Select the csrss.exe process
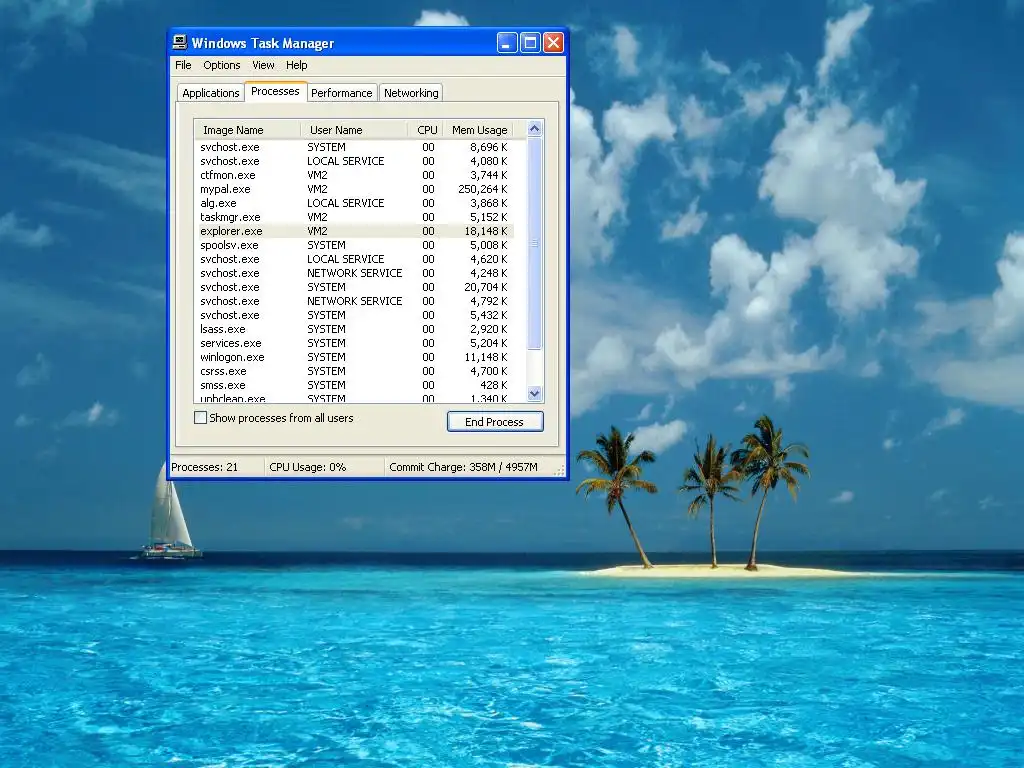Screen dimensions: 1024x768 point(355,372)
